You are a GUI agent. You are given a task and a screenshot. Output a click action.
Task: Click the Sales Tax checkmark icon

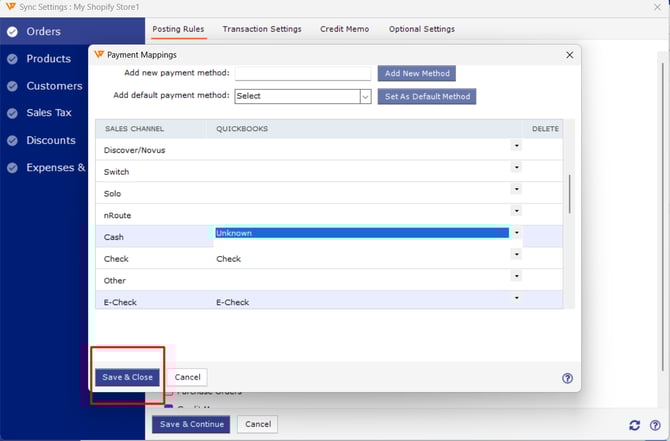coord(12,113)
